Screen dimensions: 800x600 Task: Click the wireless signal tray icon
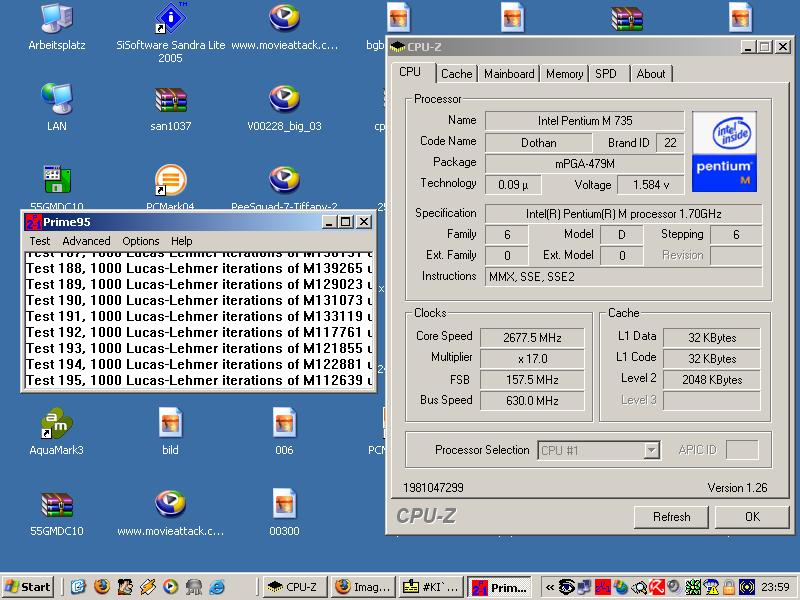coord(747,587)
